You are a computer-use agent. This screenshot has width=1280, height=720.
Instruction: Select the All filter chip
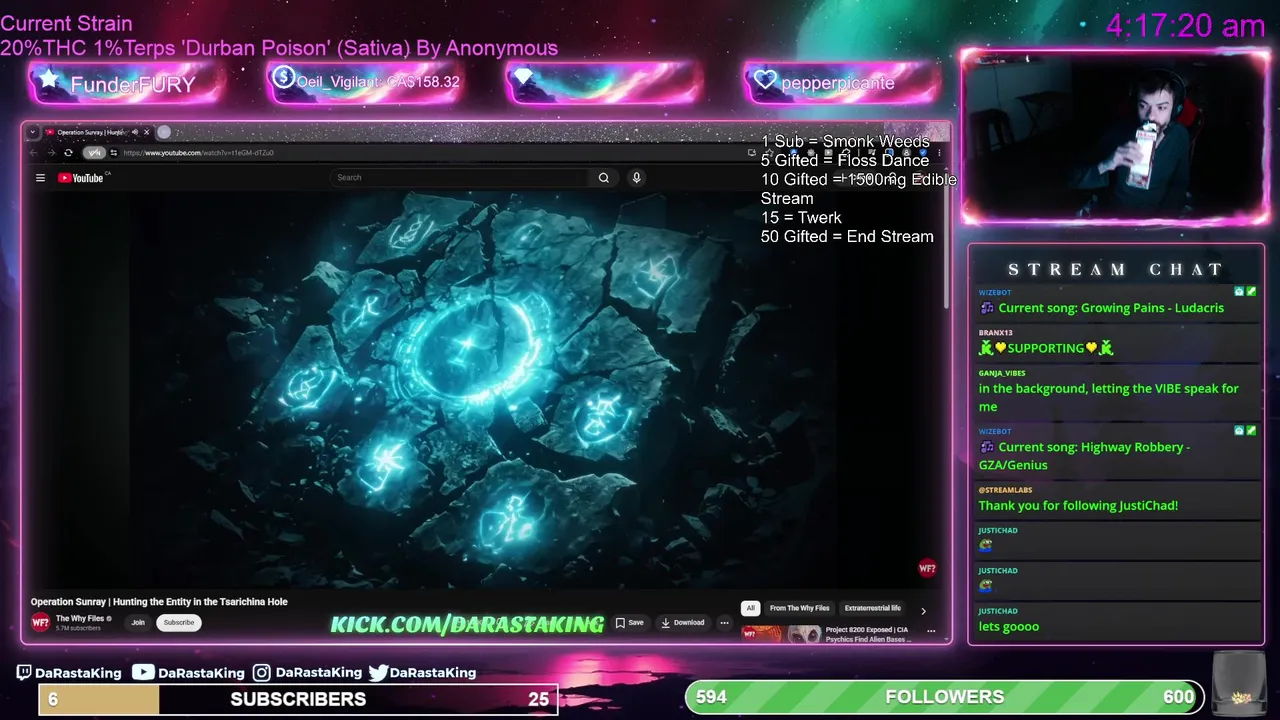pos(750,608)
